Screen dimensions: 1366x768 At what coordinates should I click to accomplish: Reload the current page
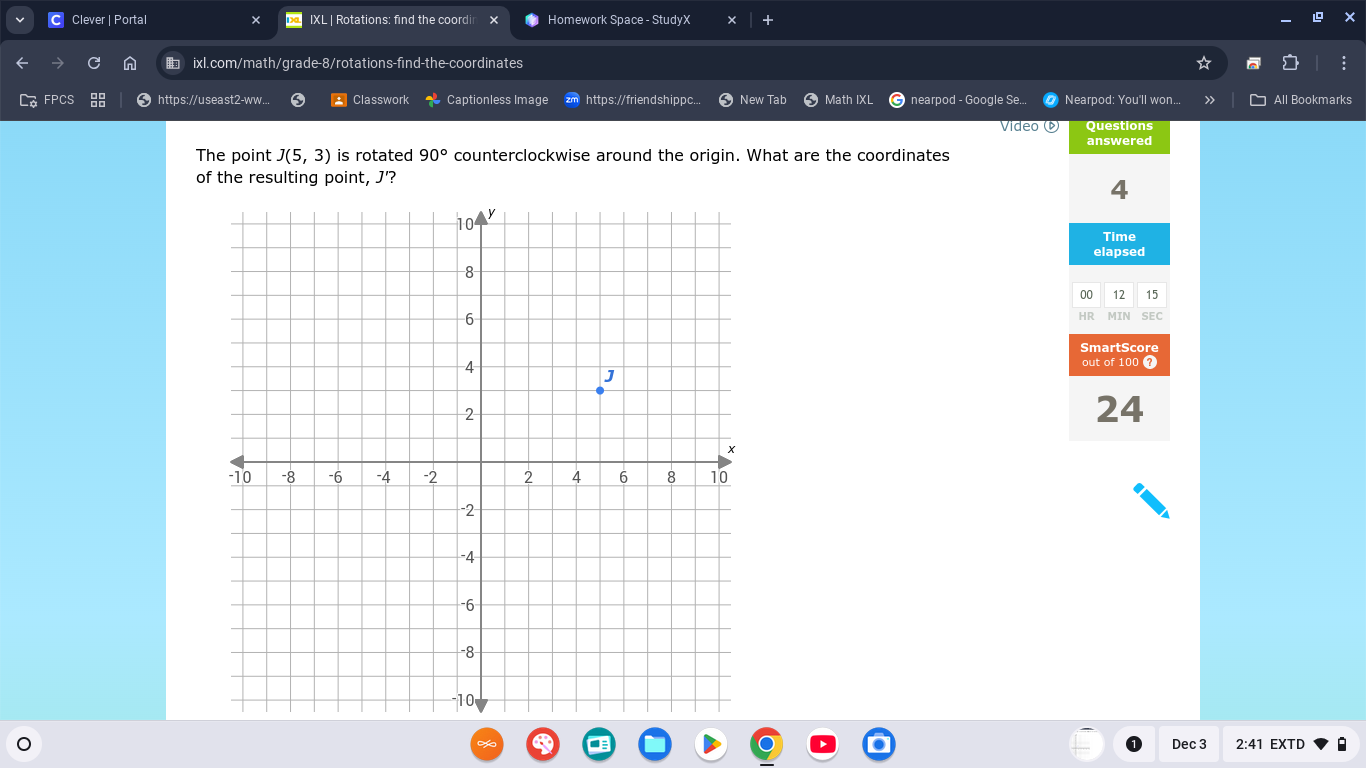[x=94, y=63]
